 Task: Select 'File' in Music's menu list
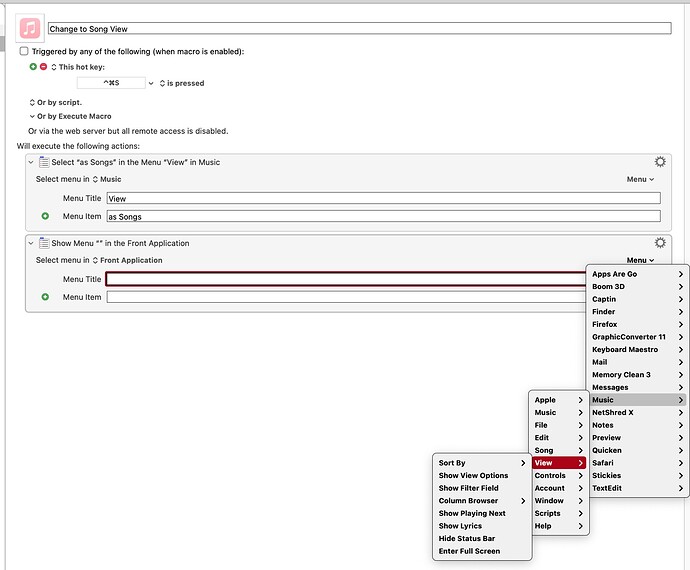pyautogui.click(x=558, y=425)
